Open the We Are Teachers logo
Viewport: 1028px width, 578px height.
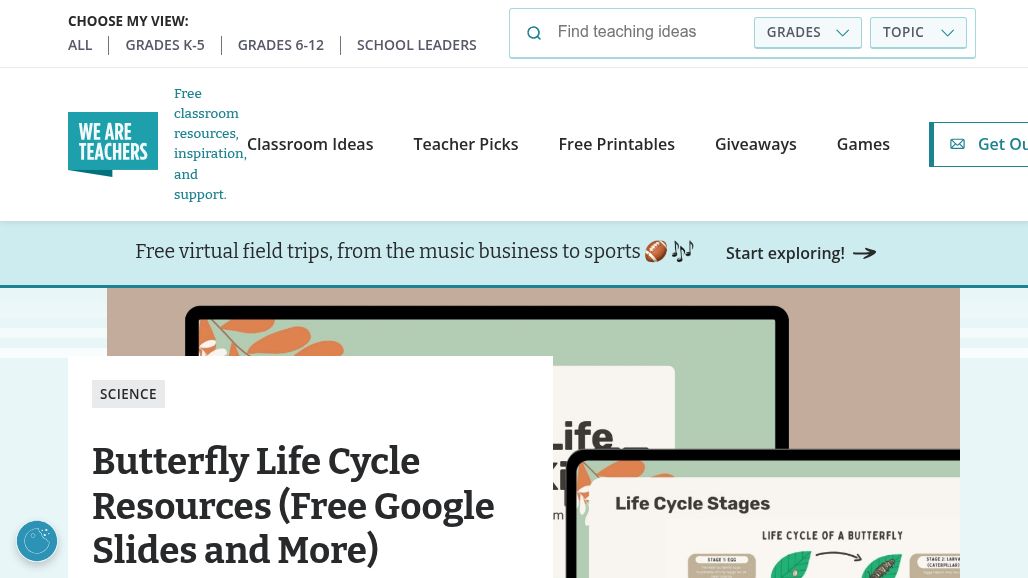point(113,144)
